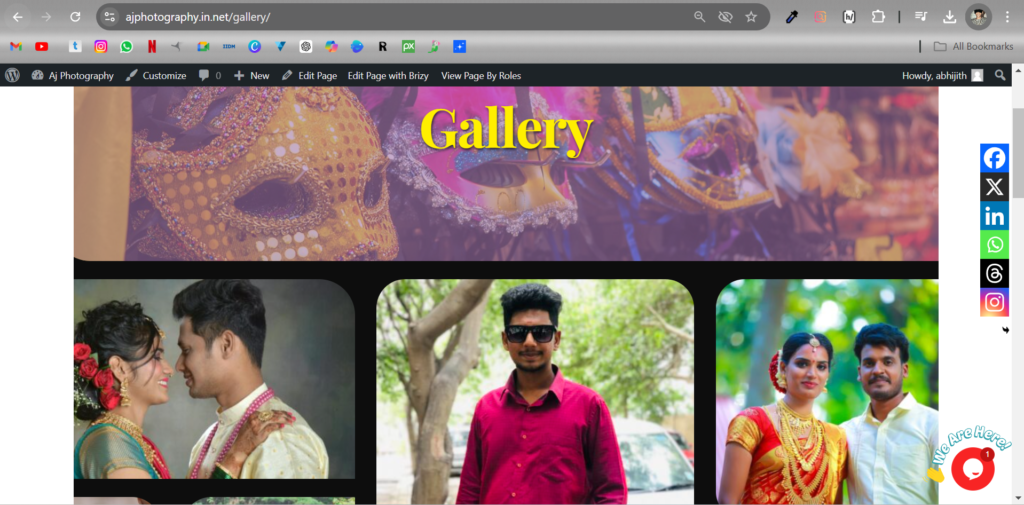
Task: Open the All Bookmarks folder
Action: coord(974,46)
